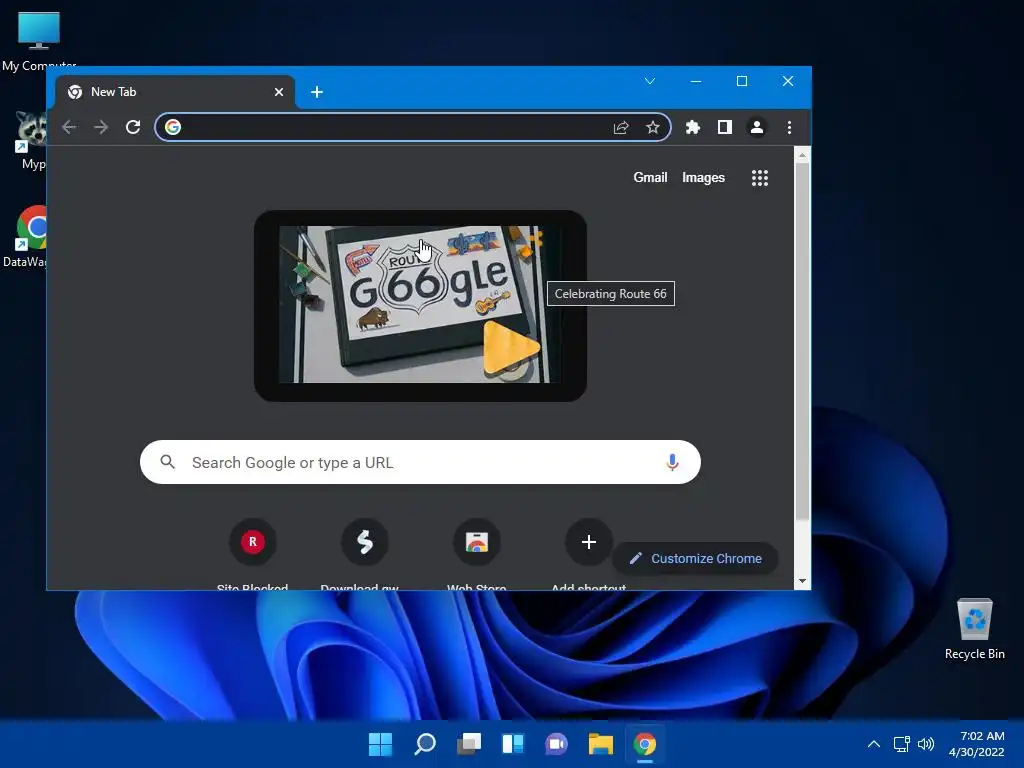Image resolution: width=1024 pixels, height=768 pixels.
Task: Open the Download shortcut tile
Action: 364,542
